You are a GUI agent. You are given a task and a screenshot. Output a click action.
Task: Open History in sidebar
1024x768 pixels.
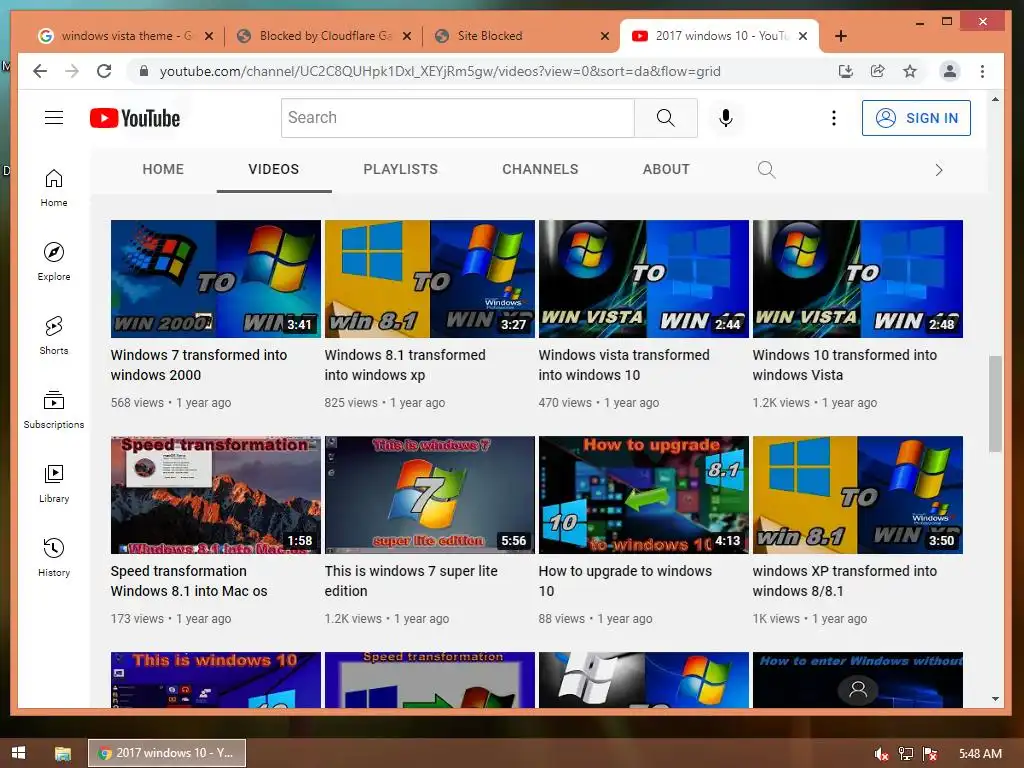click(x=54, y=557)
